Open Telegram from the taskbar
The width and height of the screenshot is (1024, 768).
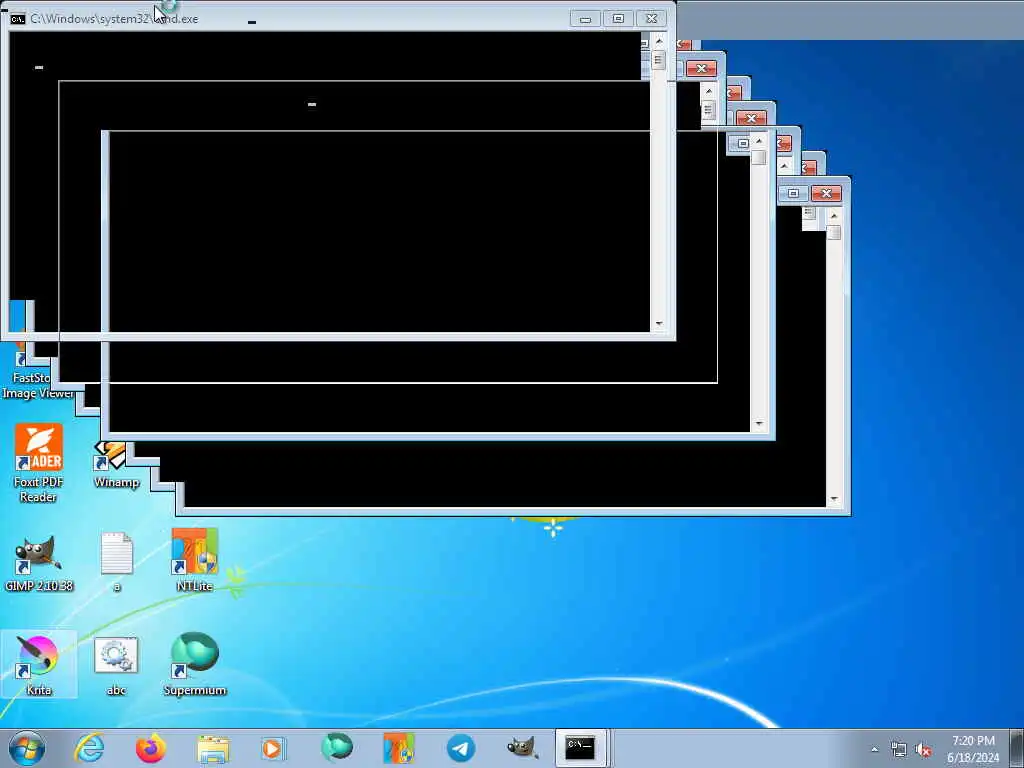(x=461, y=748)
